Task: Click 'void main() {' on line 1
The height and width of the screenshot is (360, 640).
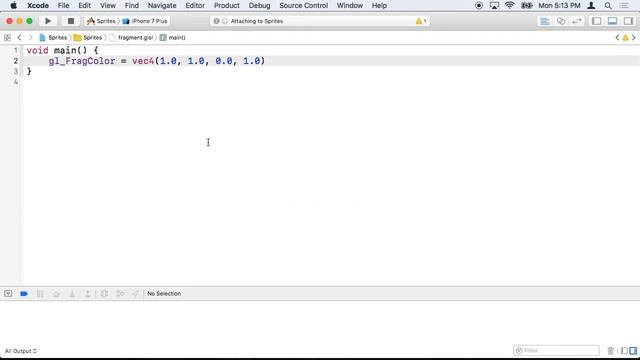Action: click(x=62, y=50)
